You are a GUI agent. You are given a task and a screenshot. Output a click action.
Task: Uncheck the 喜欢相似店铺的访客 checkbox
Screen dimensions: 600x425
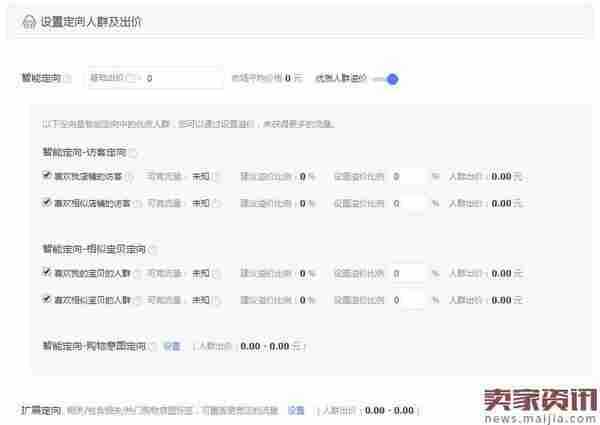pyautogui.click(x=47, y=202)
